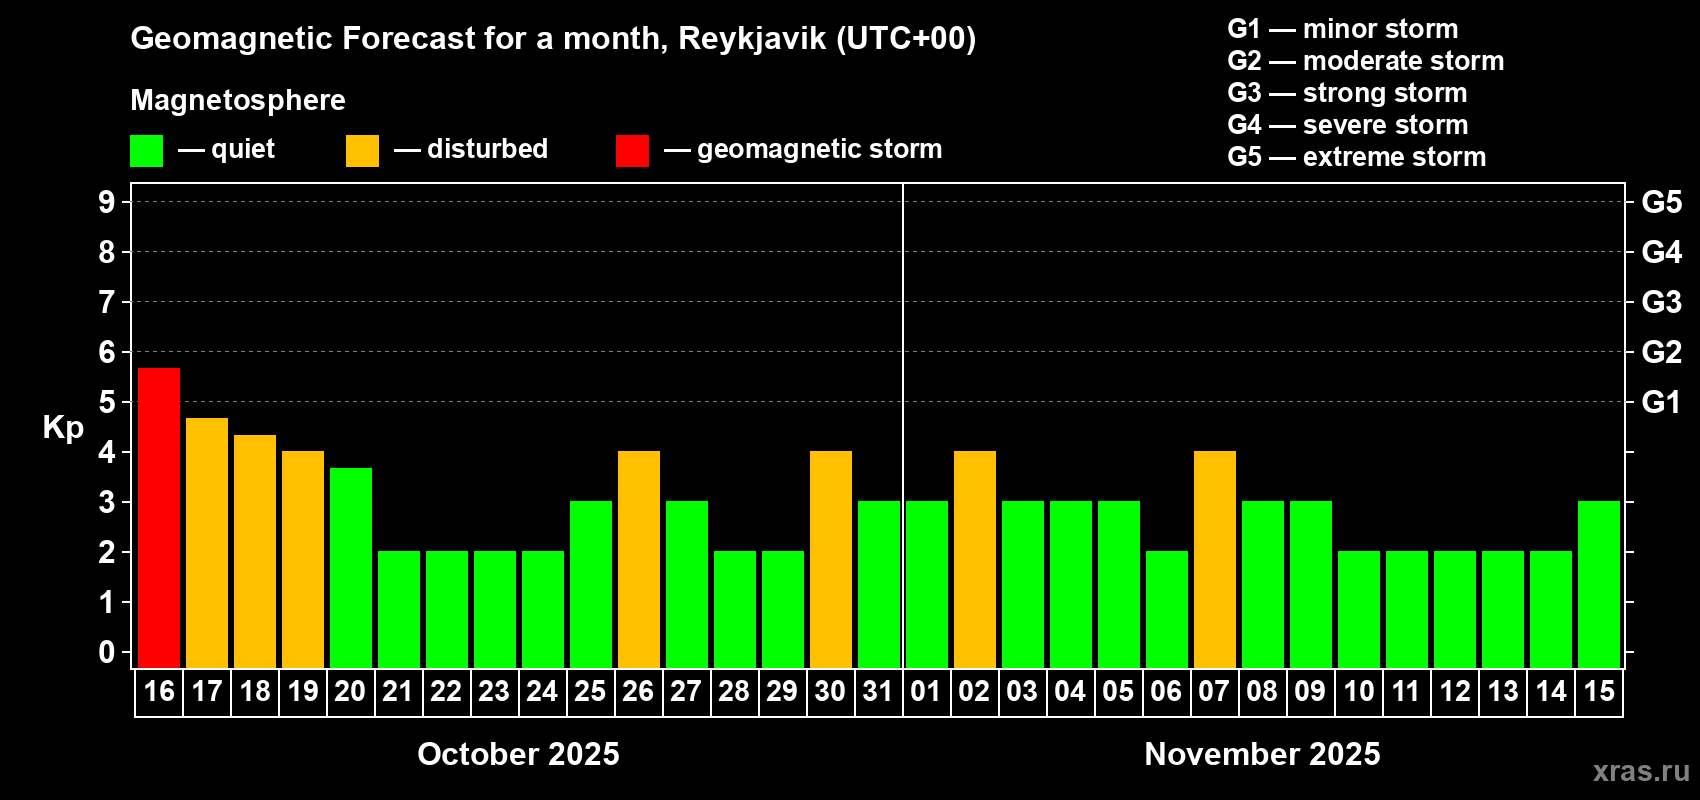
Task: Select the orange bar for October 18
Action: click(x=255, y=551)
